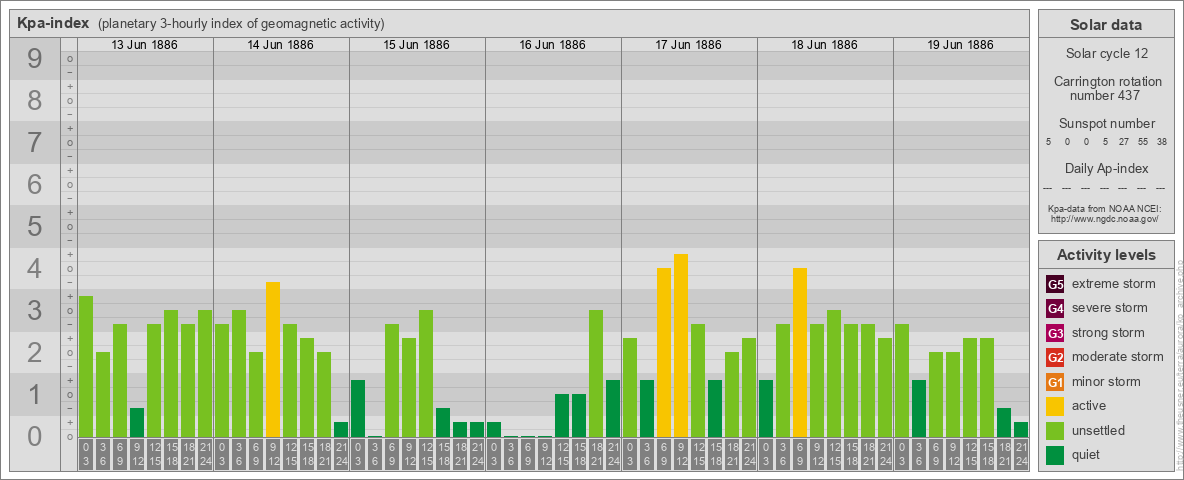Click the G3 strong storm badge
This screenshot has width=1184, height=480.
click(x=1055, y=333)
